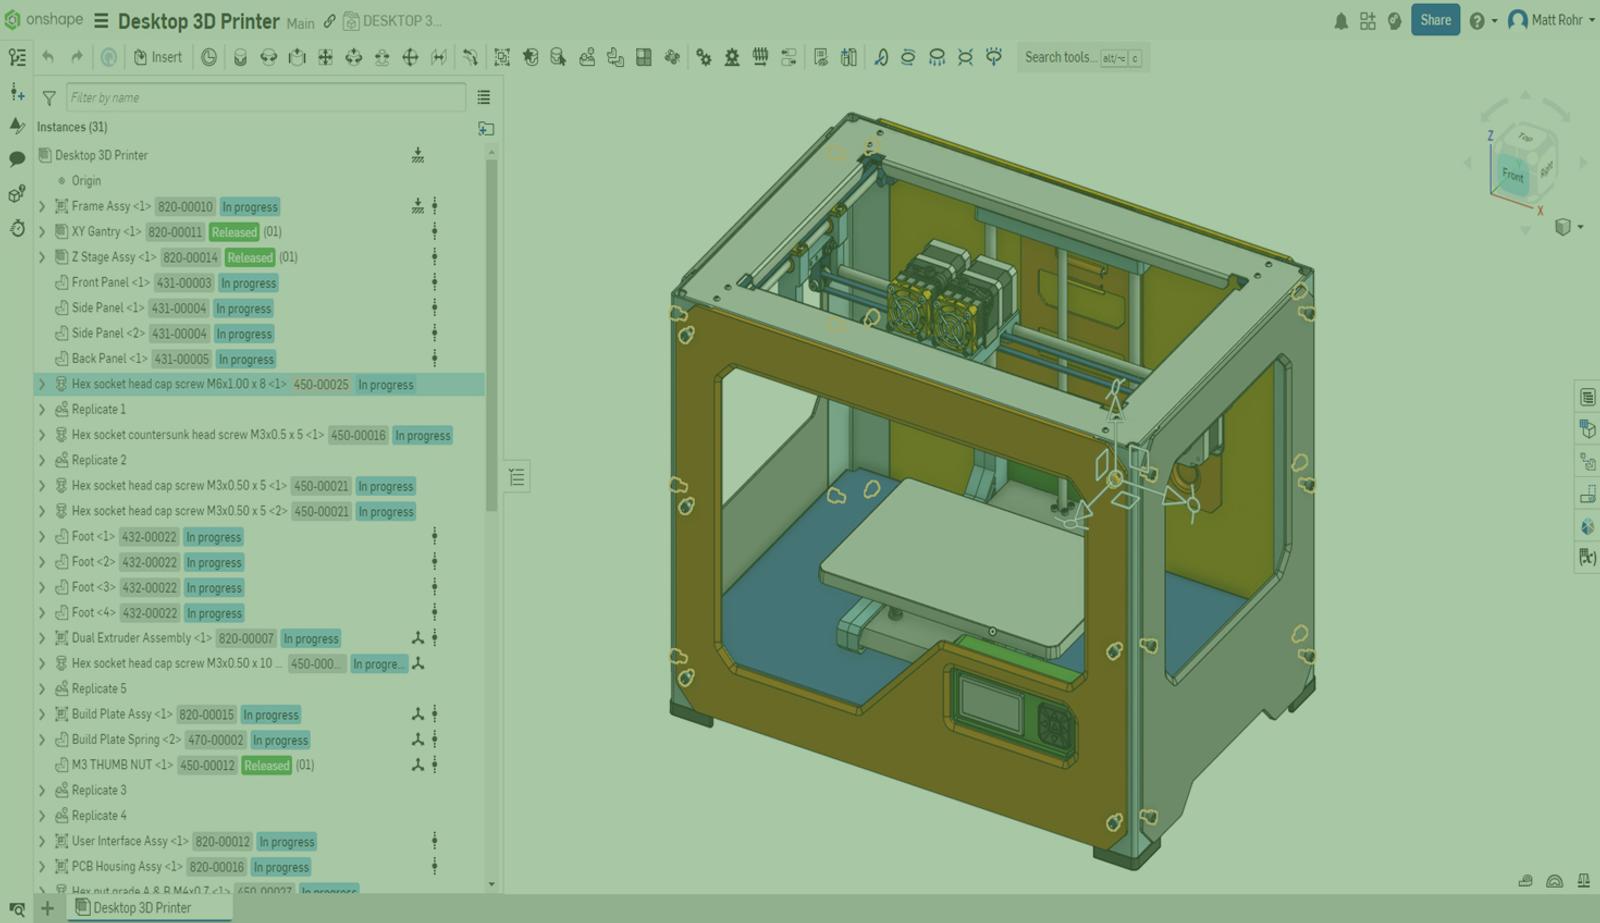Expand the Frame Assy <1> tree node
The height and width of the screenshot is (923, 1600).
point(42,207)
